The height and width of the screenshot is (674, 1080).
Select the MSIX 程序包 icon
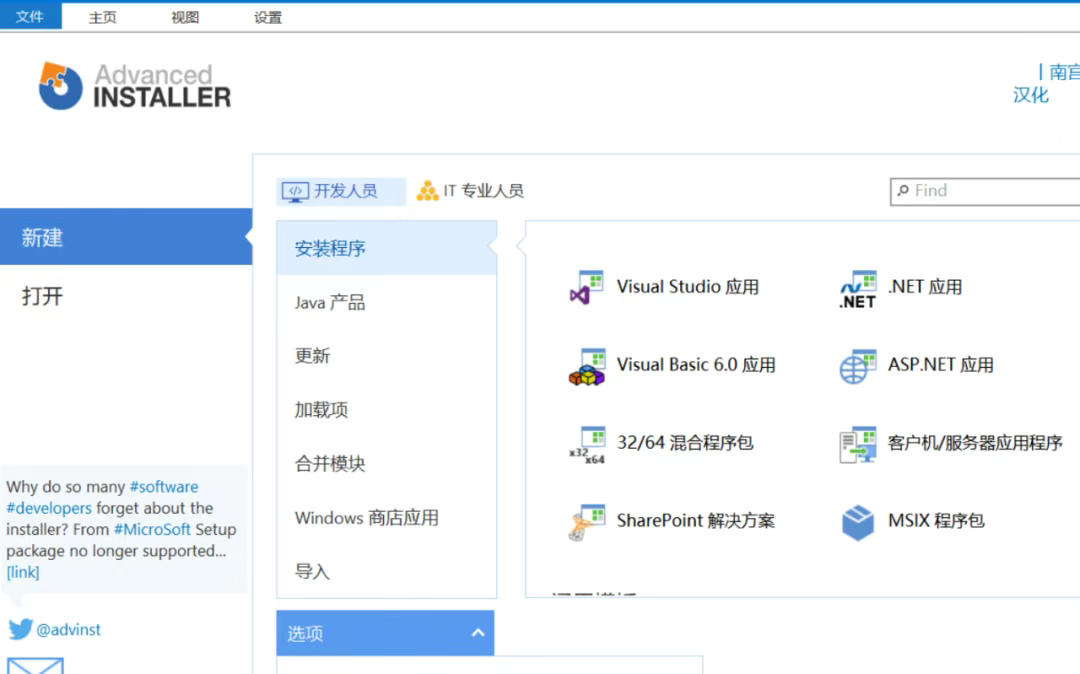[x=856, y=522]
